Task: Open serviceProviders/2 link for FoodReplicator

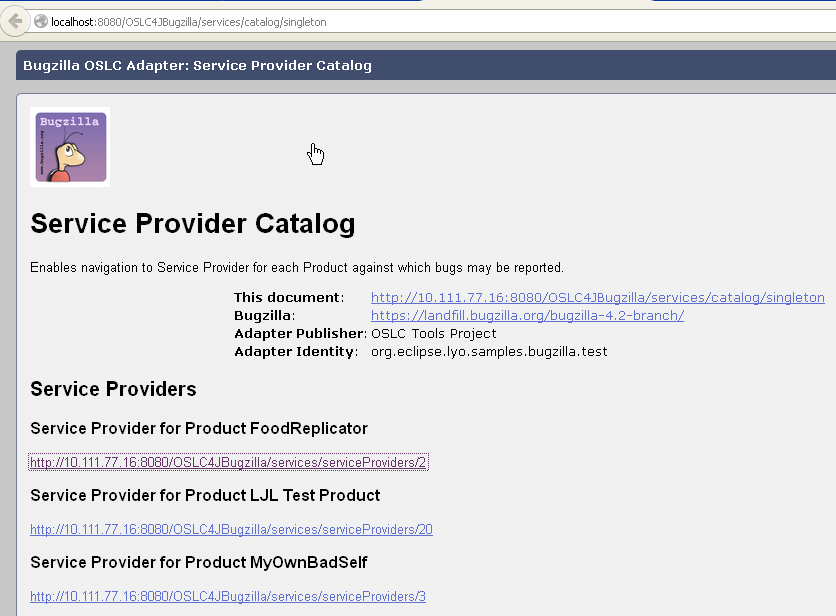Action: (228, 462)
